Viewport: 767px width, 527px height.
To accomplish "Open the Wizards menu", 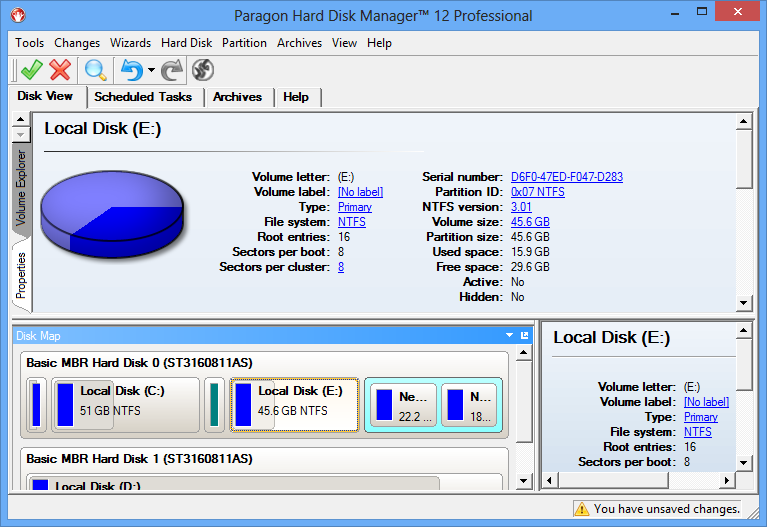I will tap(130, 43).
